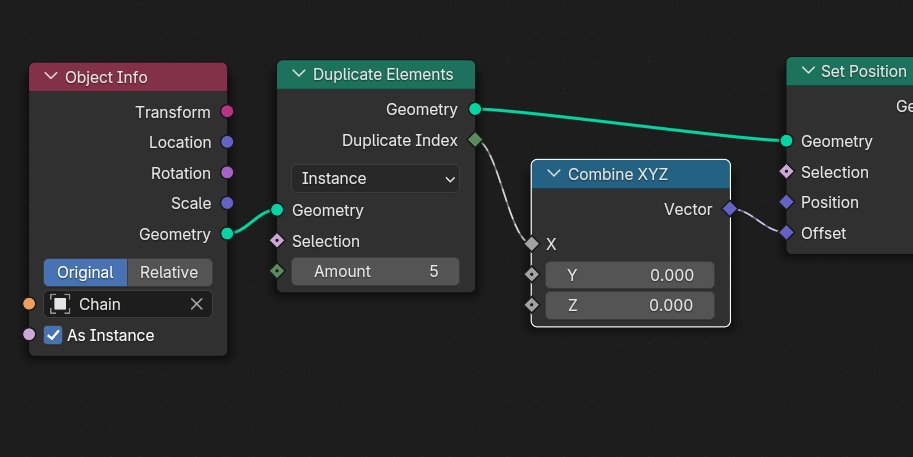Click the Transform output socket
Image resolution: width=913 pixels, height=457 pixels.
pyautogui.click(x=227, y=111)
